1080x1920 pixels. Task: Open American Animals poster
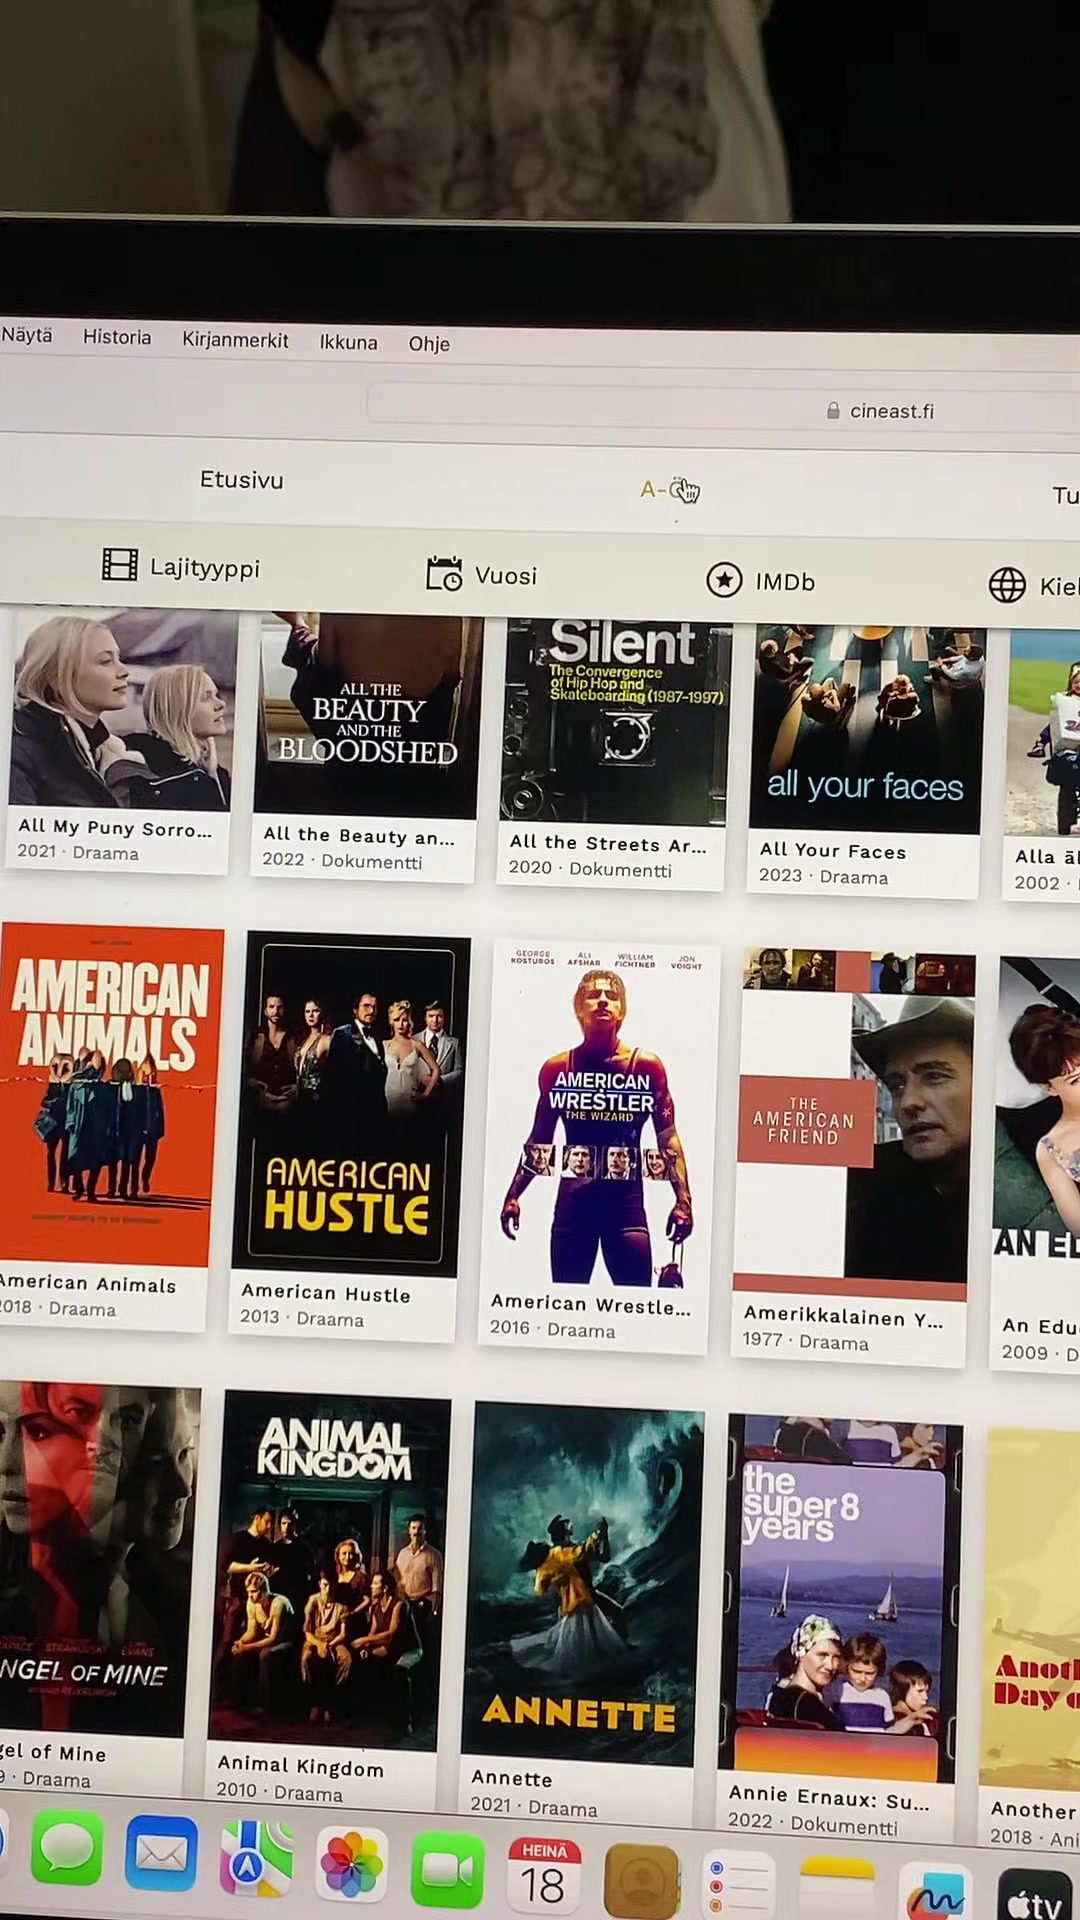click(x=109, y=1096)
